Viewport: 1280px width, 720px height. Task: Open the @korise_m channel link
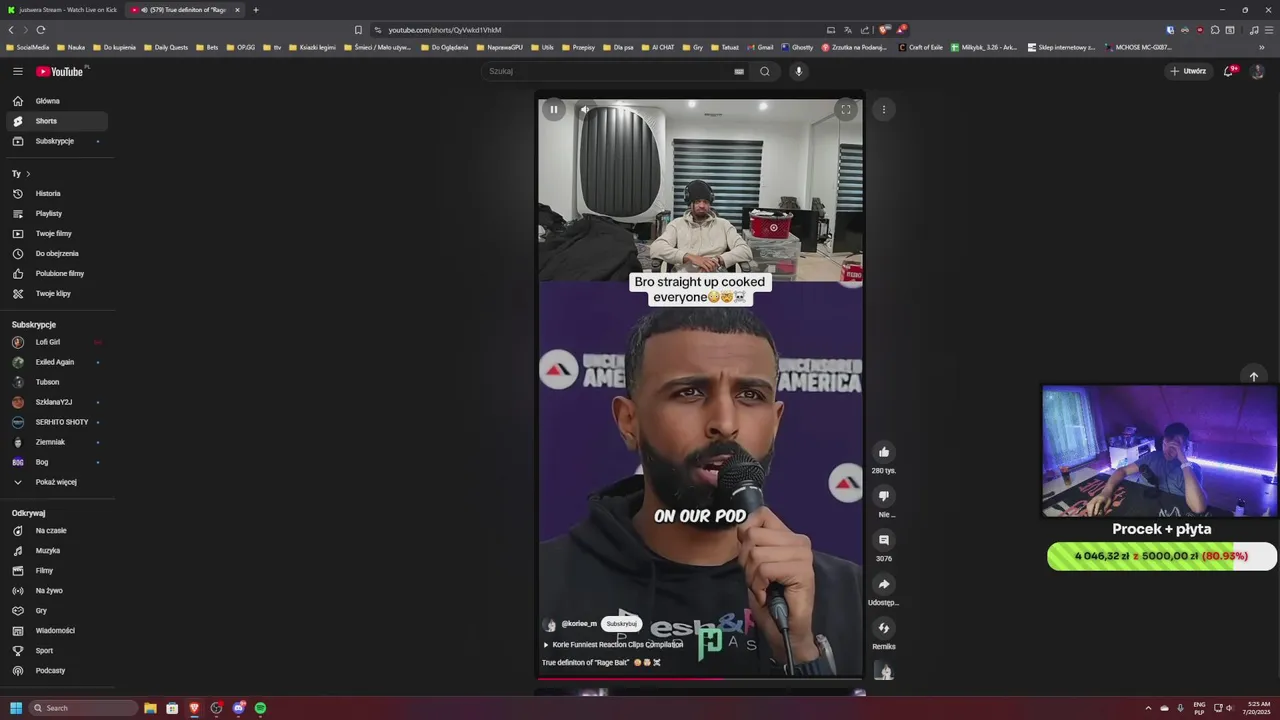click(579, 623)
